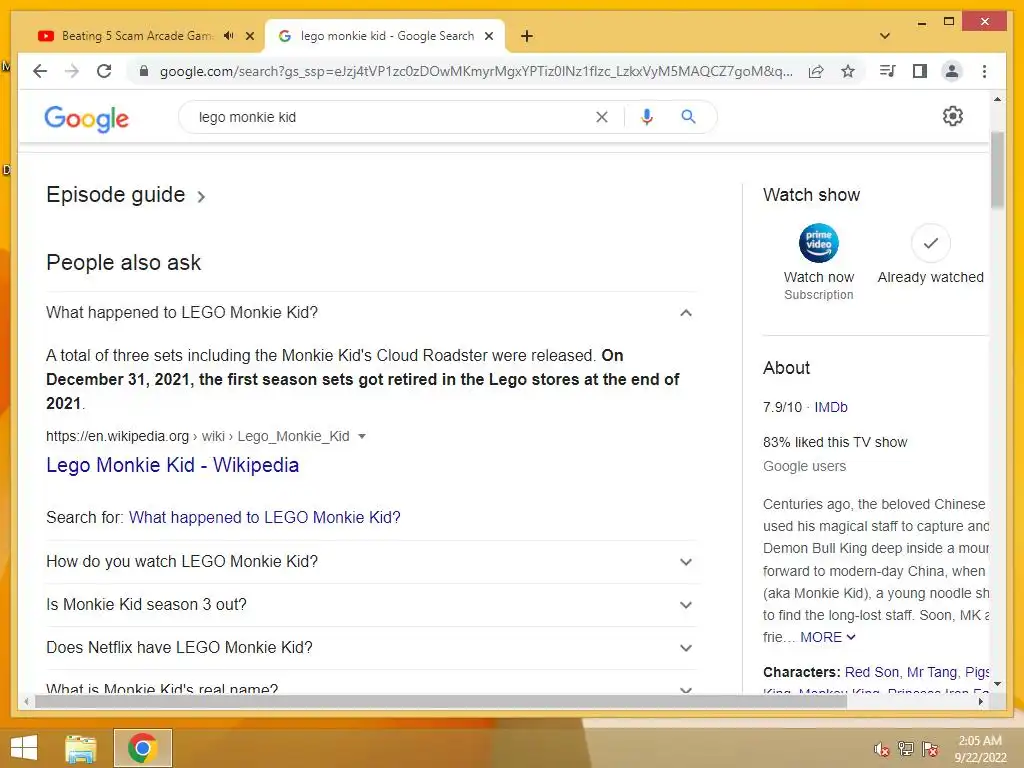
Task: Click the Watch now Subscription label
Action: pyautogui.click(x=818, y=285)
